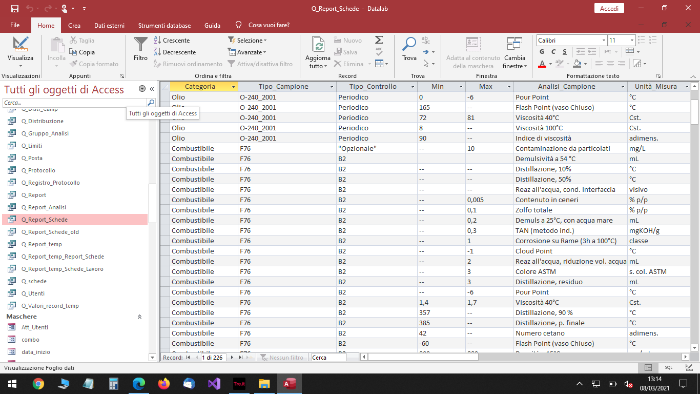This screenshot has height=394, width=700.
Task: Open navigation pane options circle arrow
Action: 142,89
